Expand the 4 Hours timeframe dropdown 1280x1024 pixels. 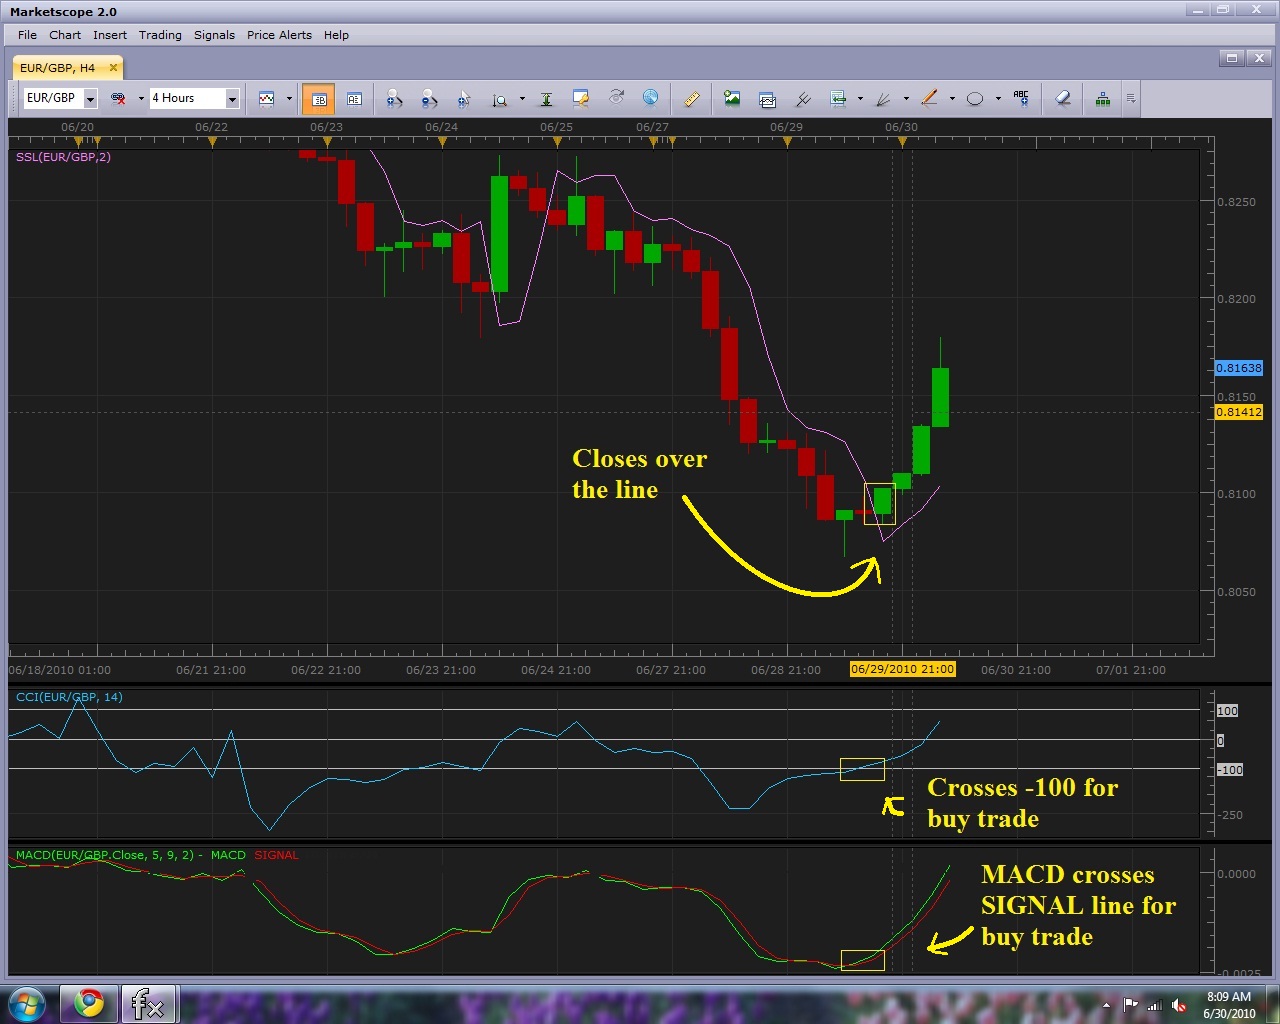pos(232,98)
